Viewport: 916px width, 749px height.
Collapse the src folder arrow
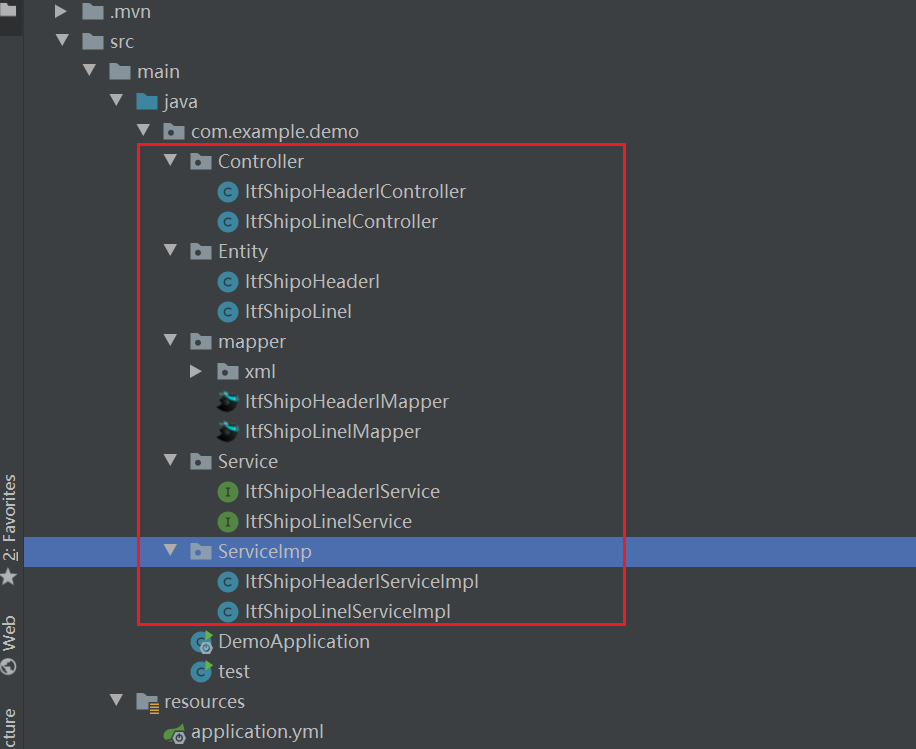62,40
